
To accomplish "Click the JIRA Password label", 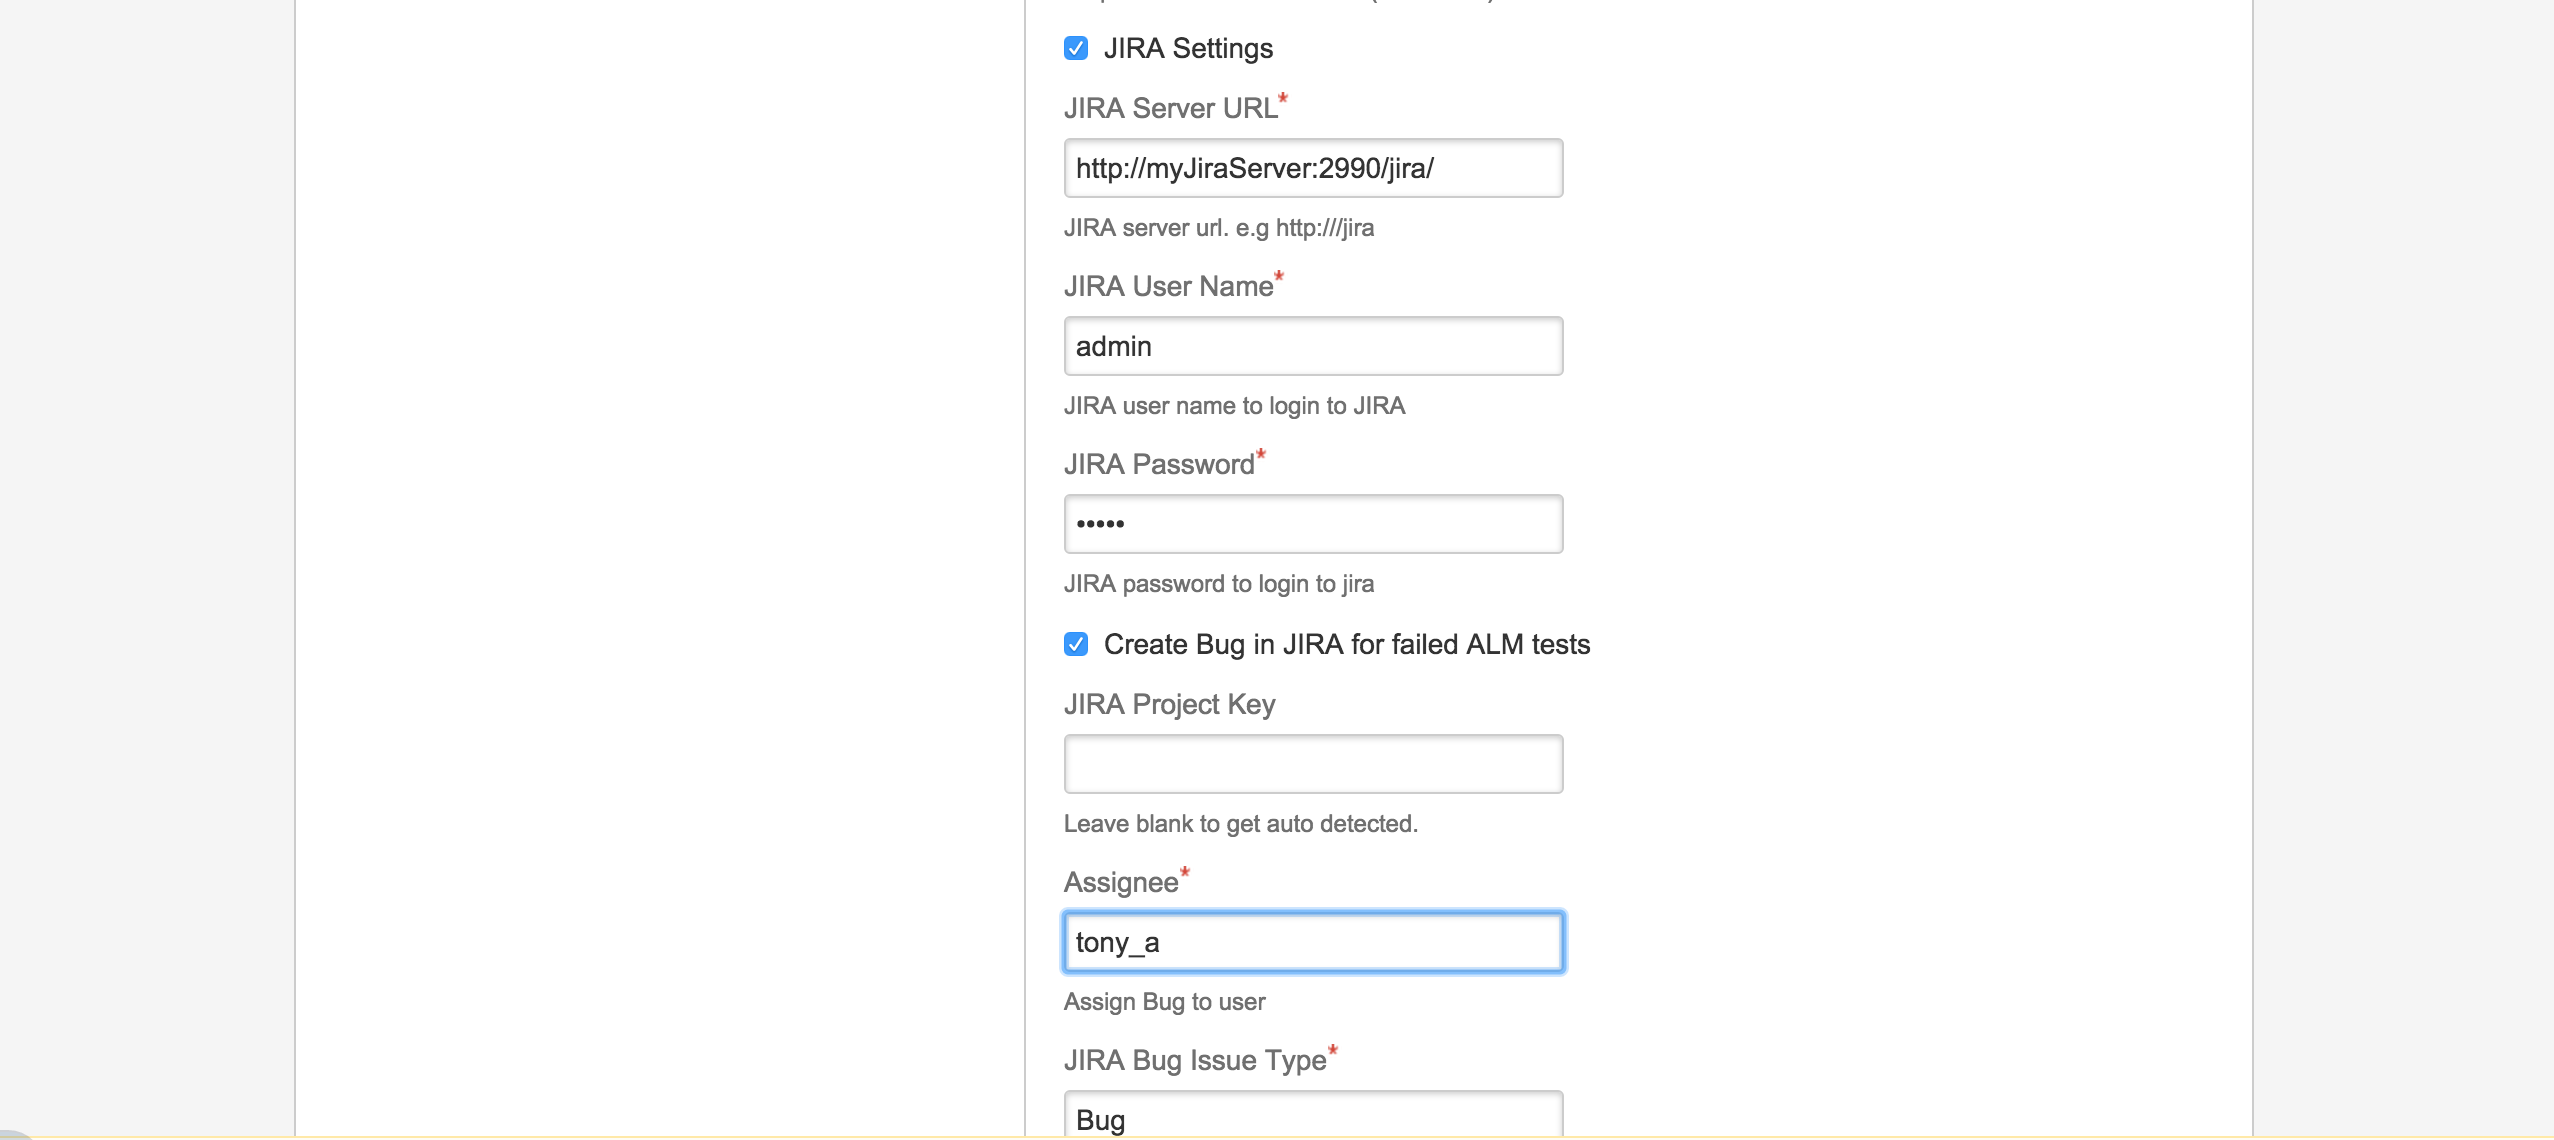I will 1158,464.
